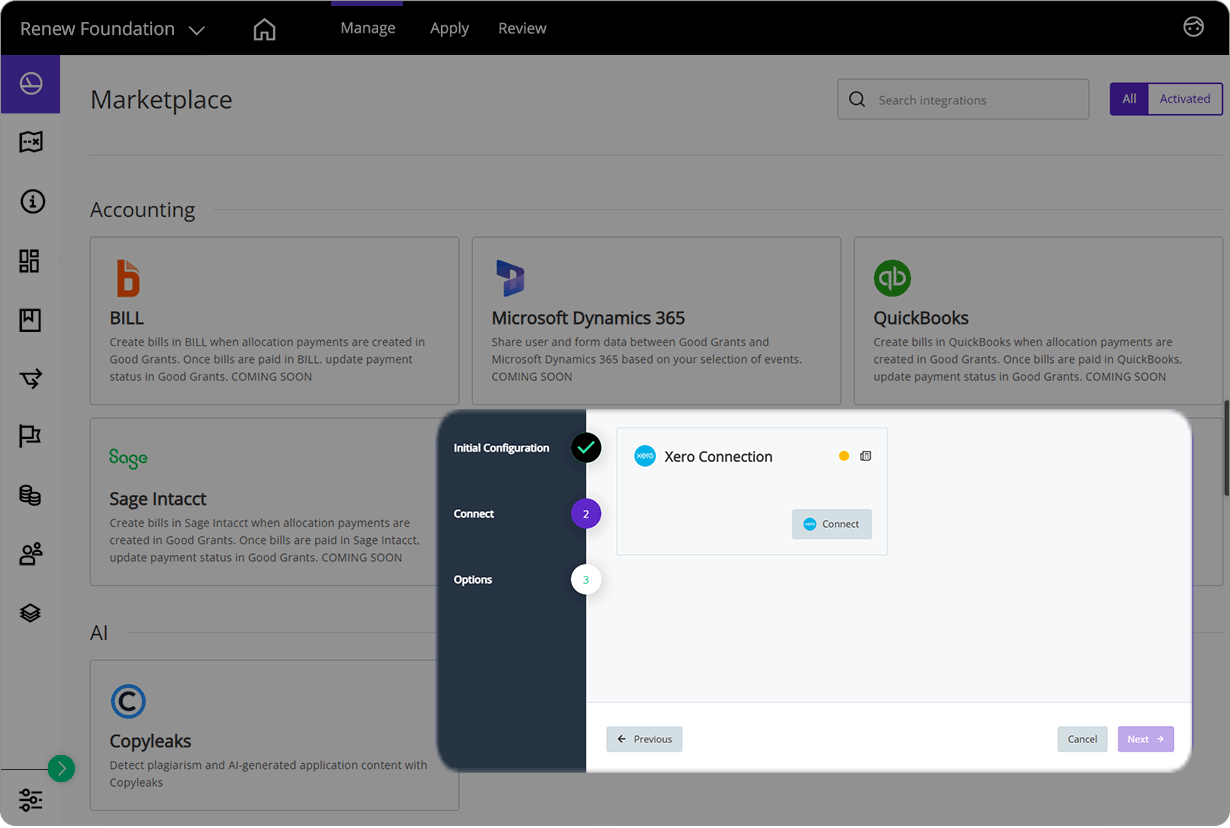The image size is (1230, 828).
Task: Click the step 2 circle
Action: point(586,514)
